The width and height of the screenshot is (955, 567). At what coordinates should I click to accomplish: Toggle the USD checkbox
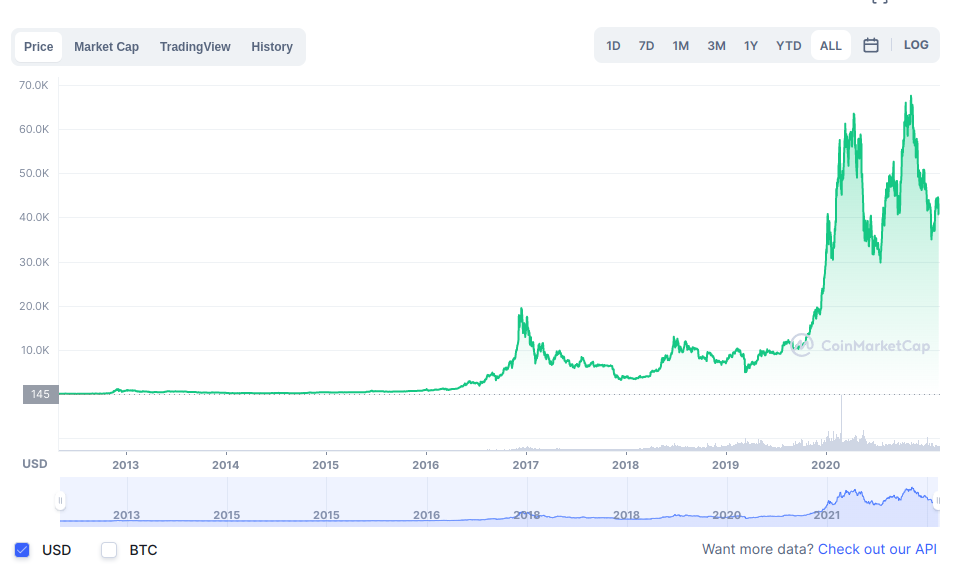click(x=23, y=550)
